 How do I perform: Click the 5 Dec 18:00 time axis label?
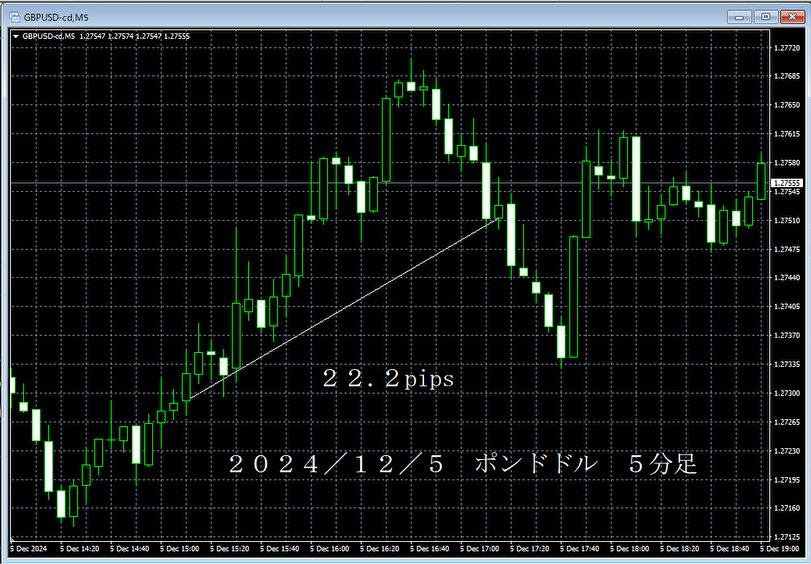click(630, 549)
